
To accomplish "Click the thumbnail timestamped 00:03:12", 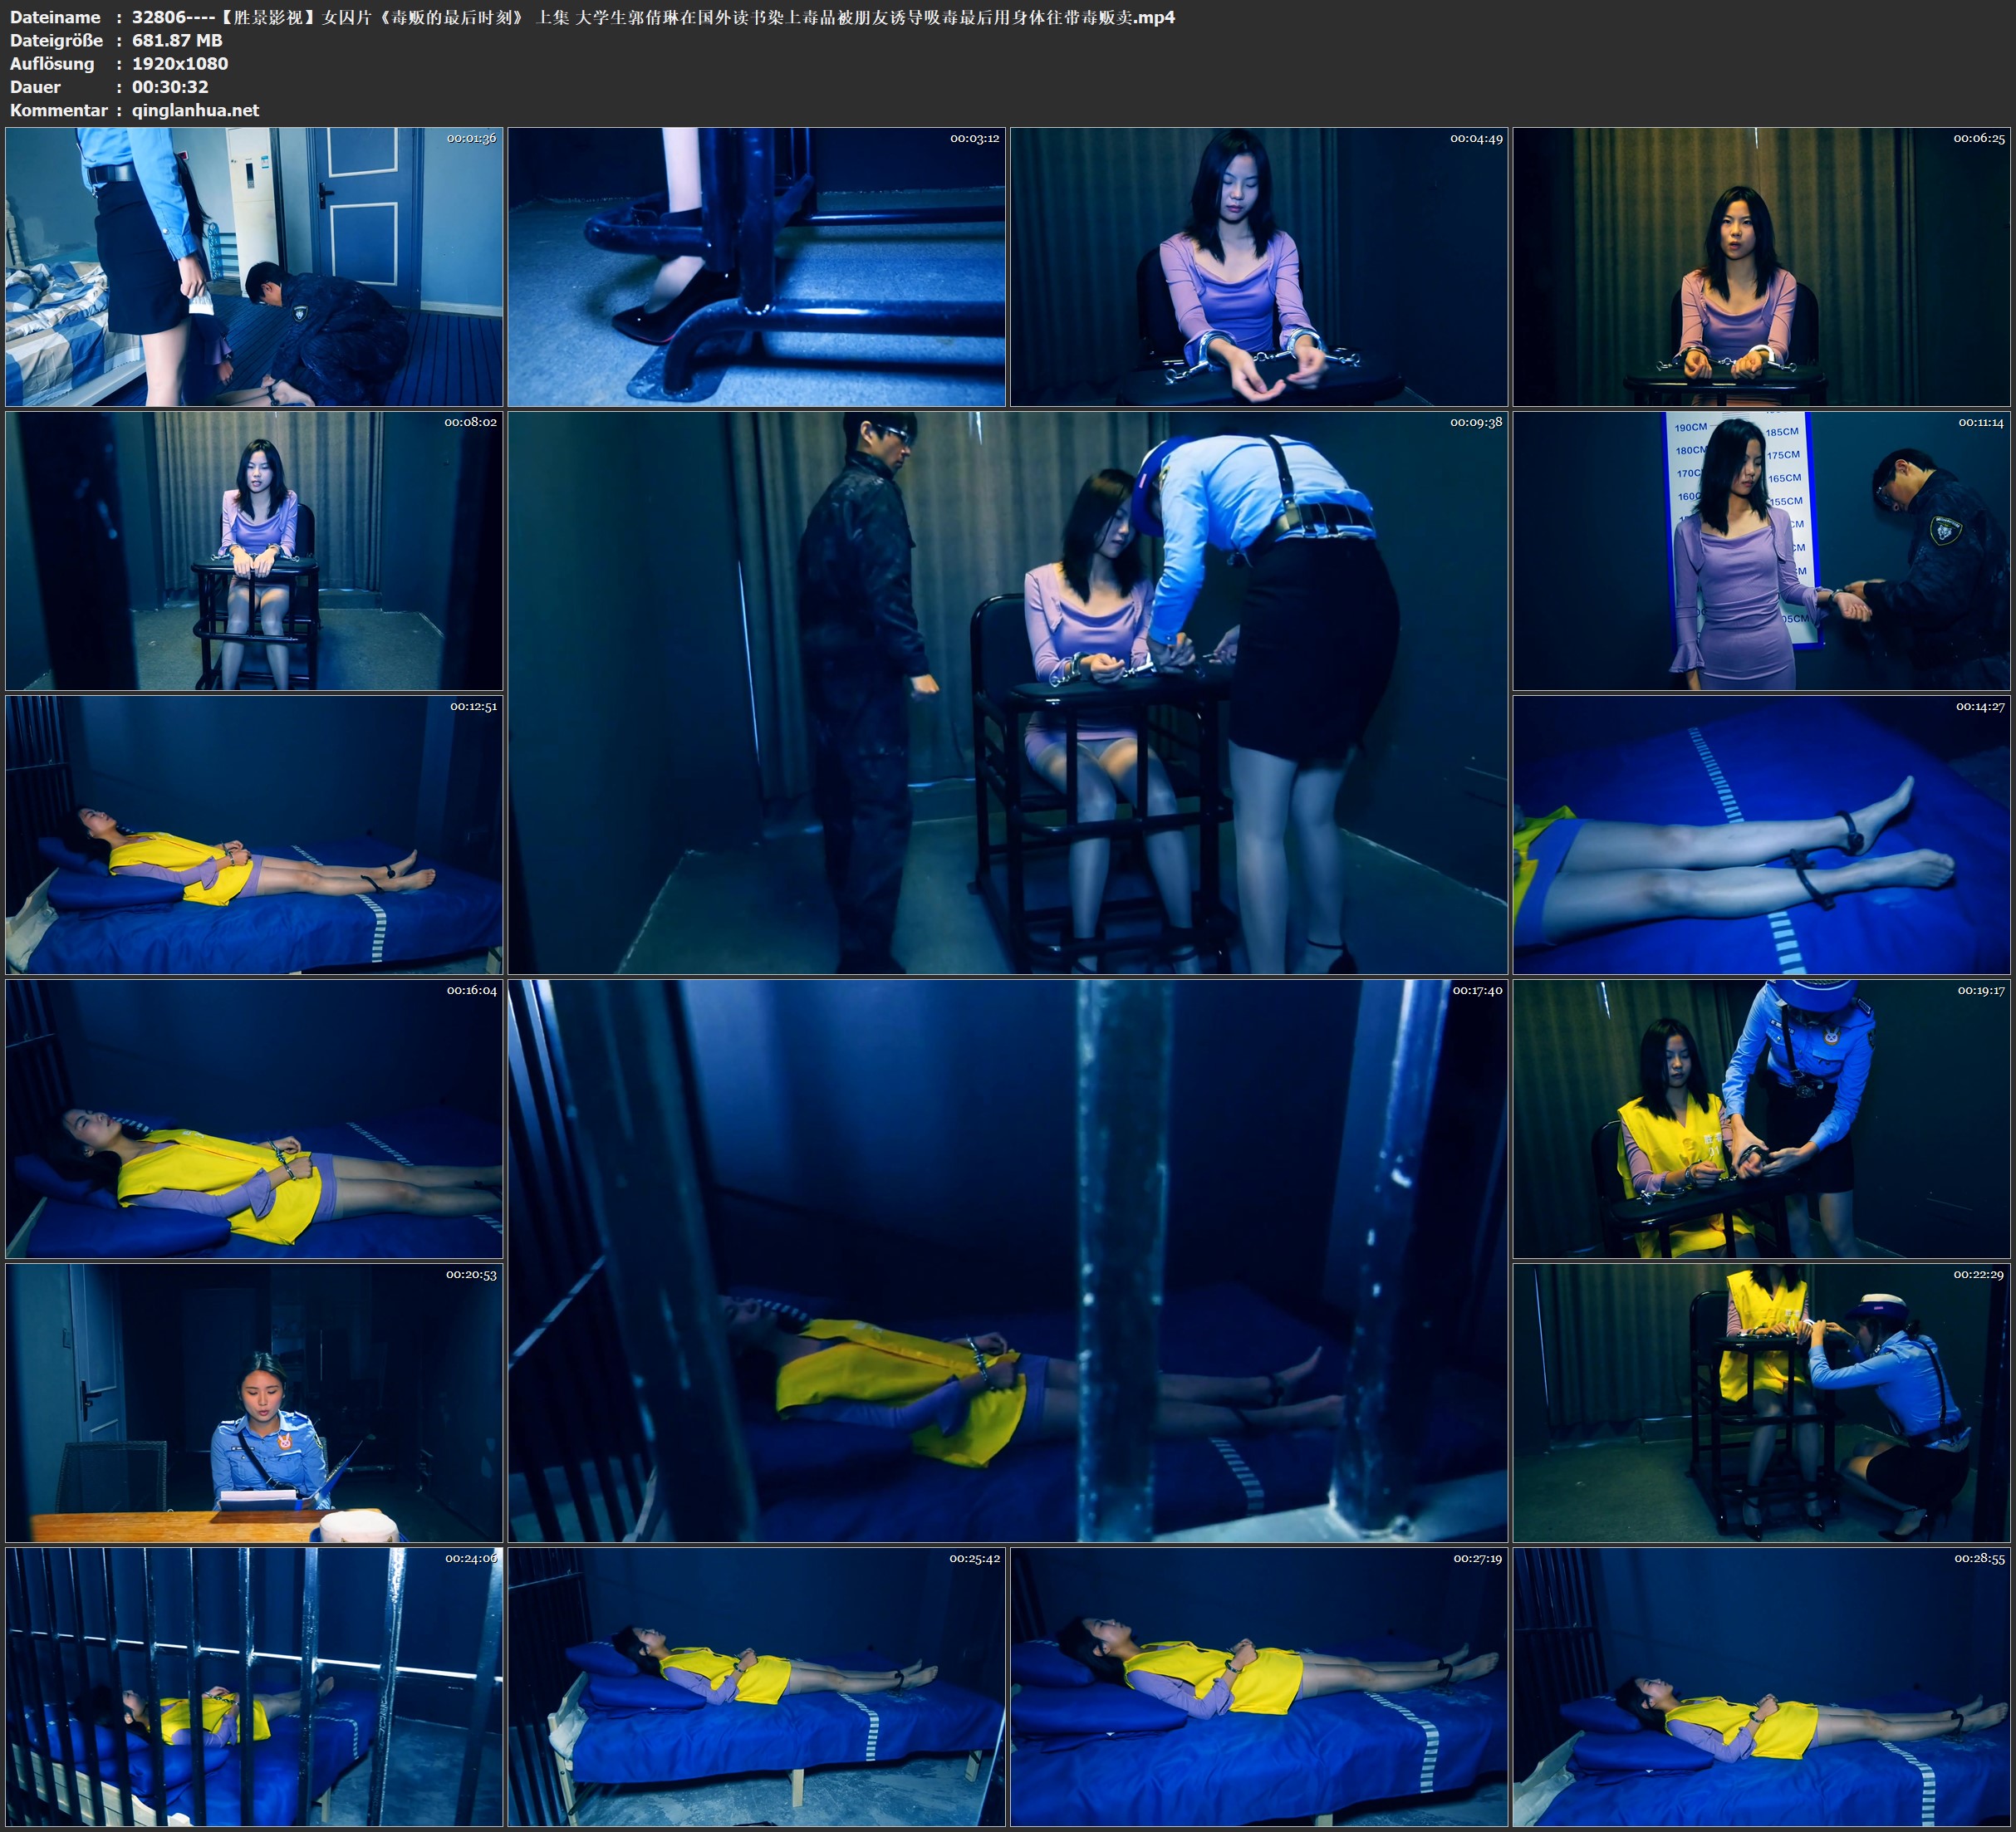I will tap(756, 266).
